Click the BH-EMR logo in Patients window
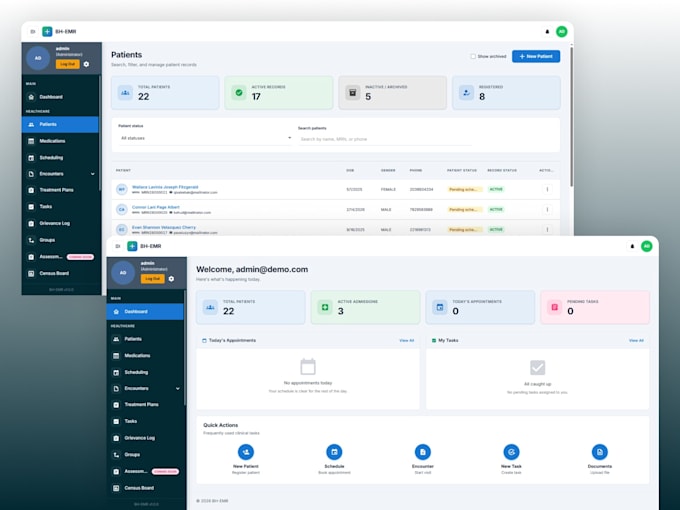This screenshot has width=680, height=510. tap(47, 32)
